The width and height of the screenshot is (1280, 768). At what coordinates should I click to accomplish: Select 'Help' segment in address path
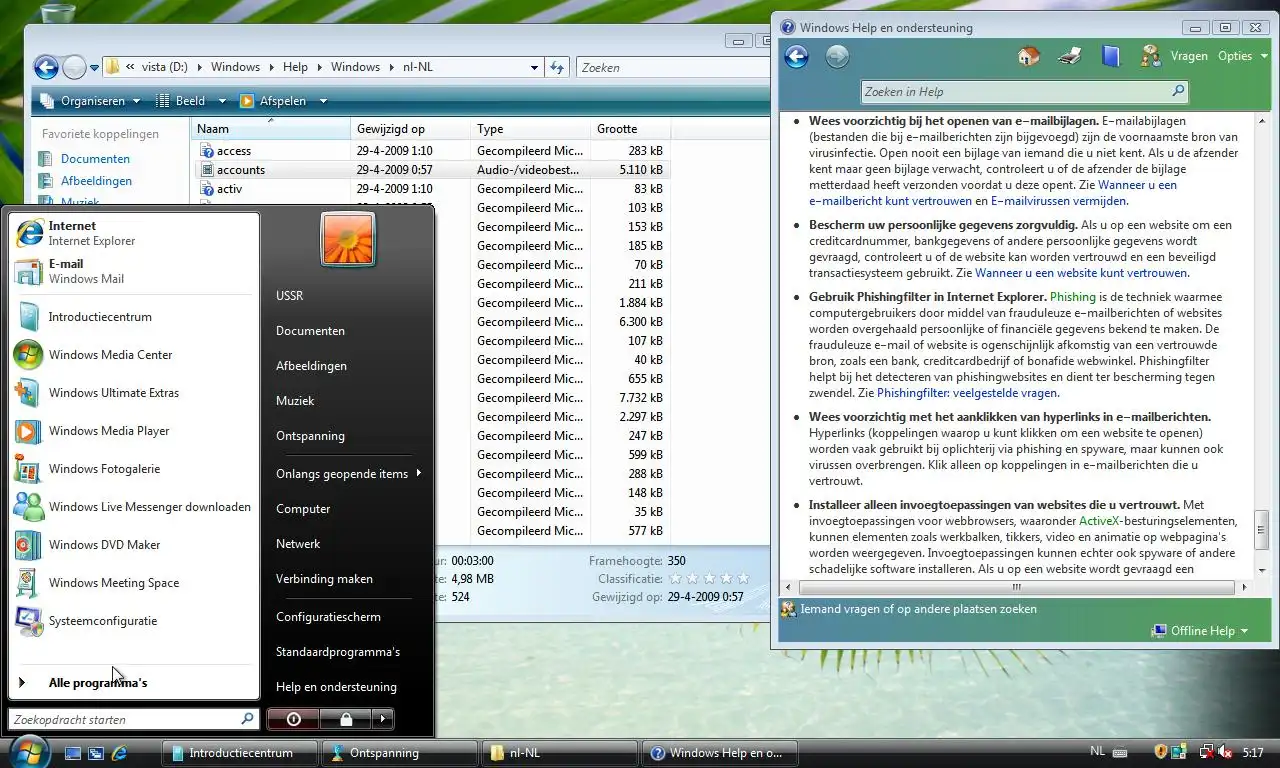(295, 67)
